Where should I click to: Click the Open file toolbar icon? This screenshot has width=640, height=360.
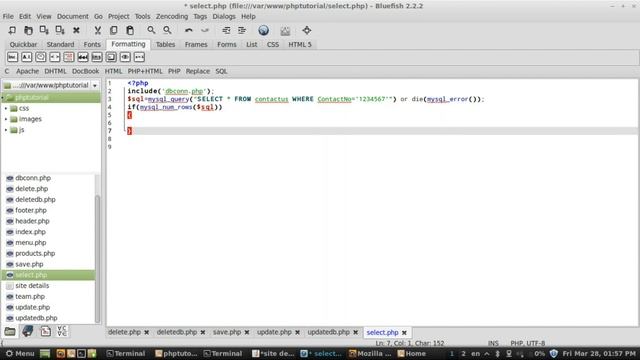[28, 30]
